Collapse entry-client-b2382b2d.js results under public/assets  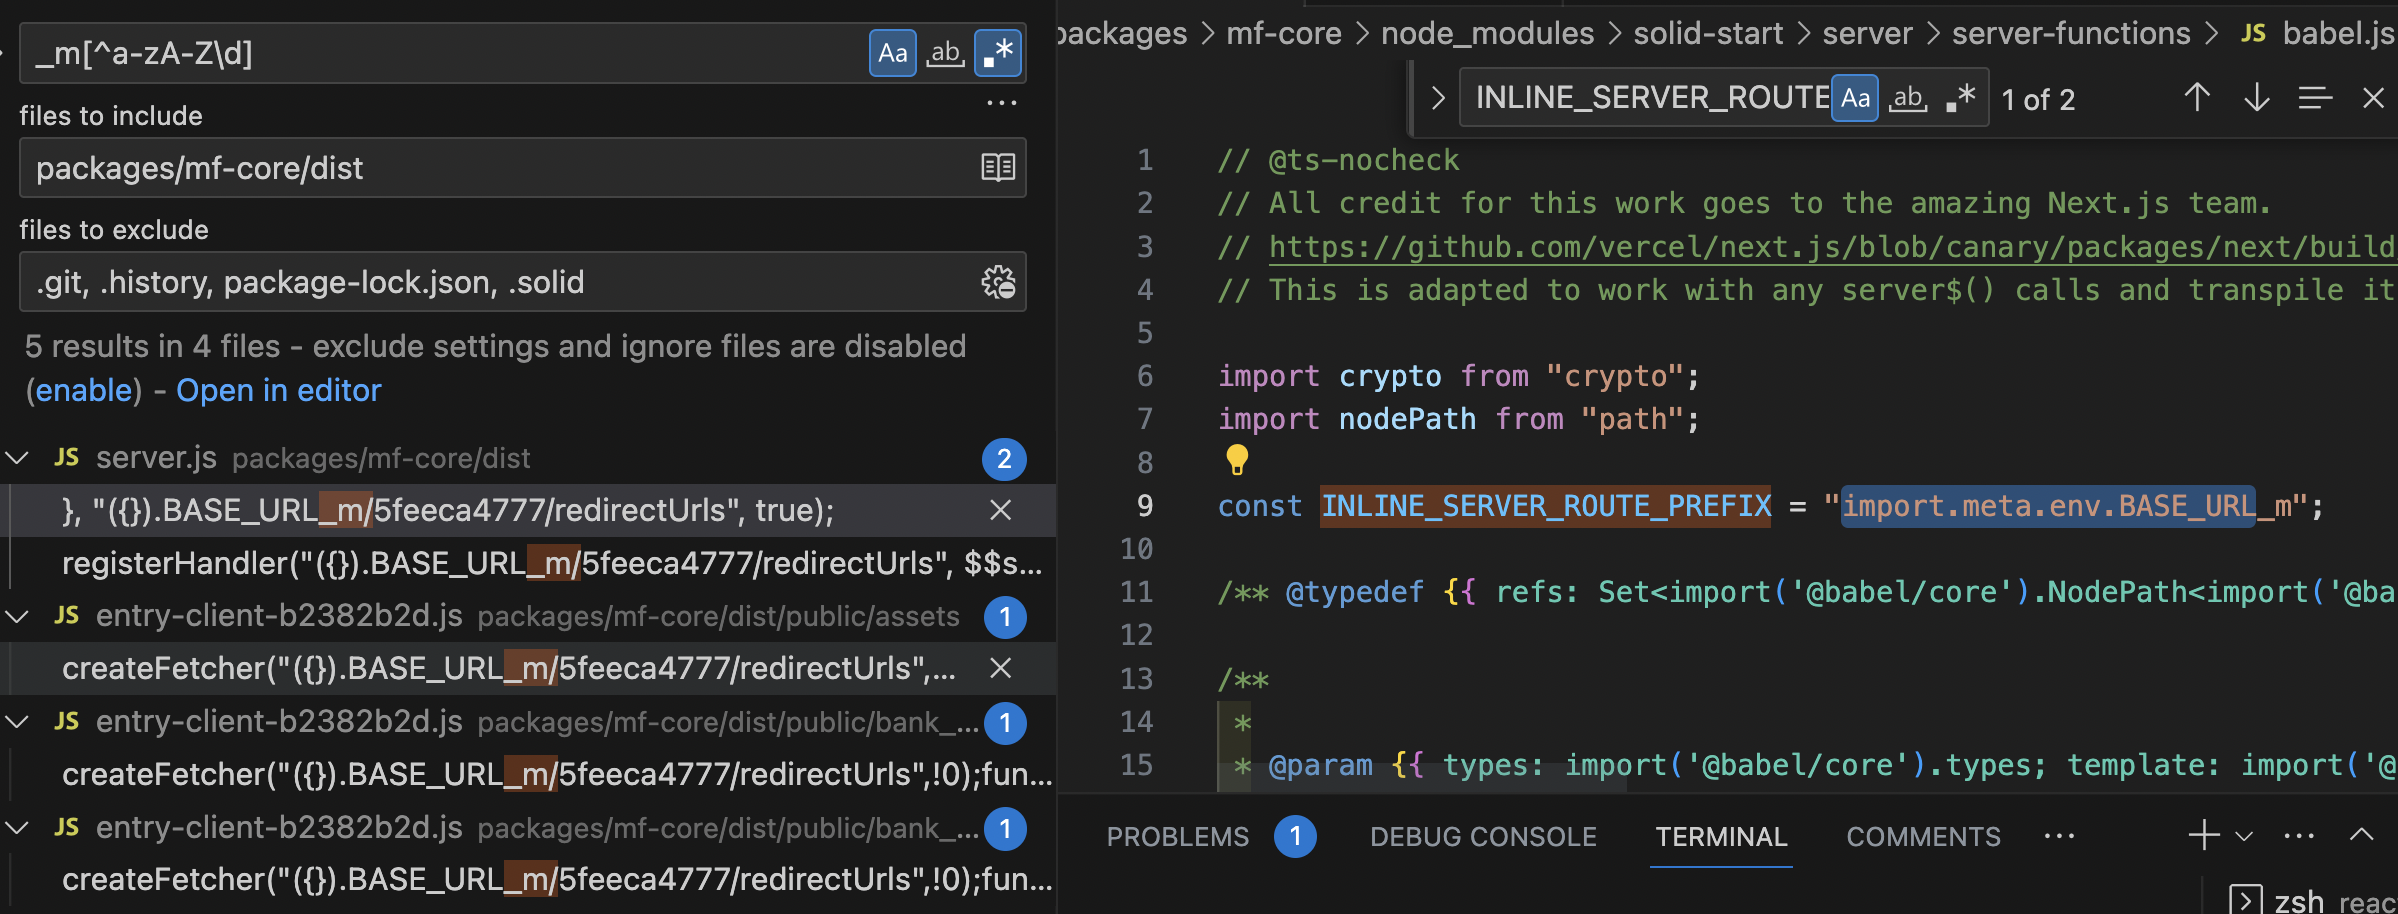(x=16, y=616)
